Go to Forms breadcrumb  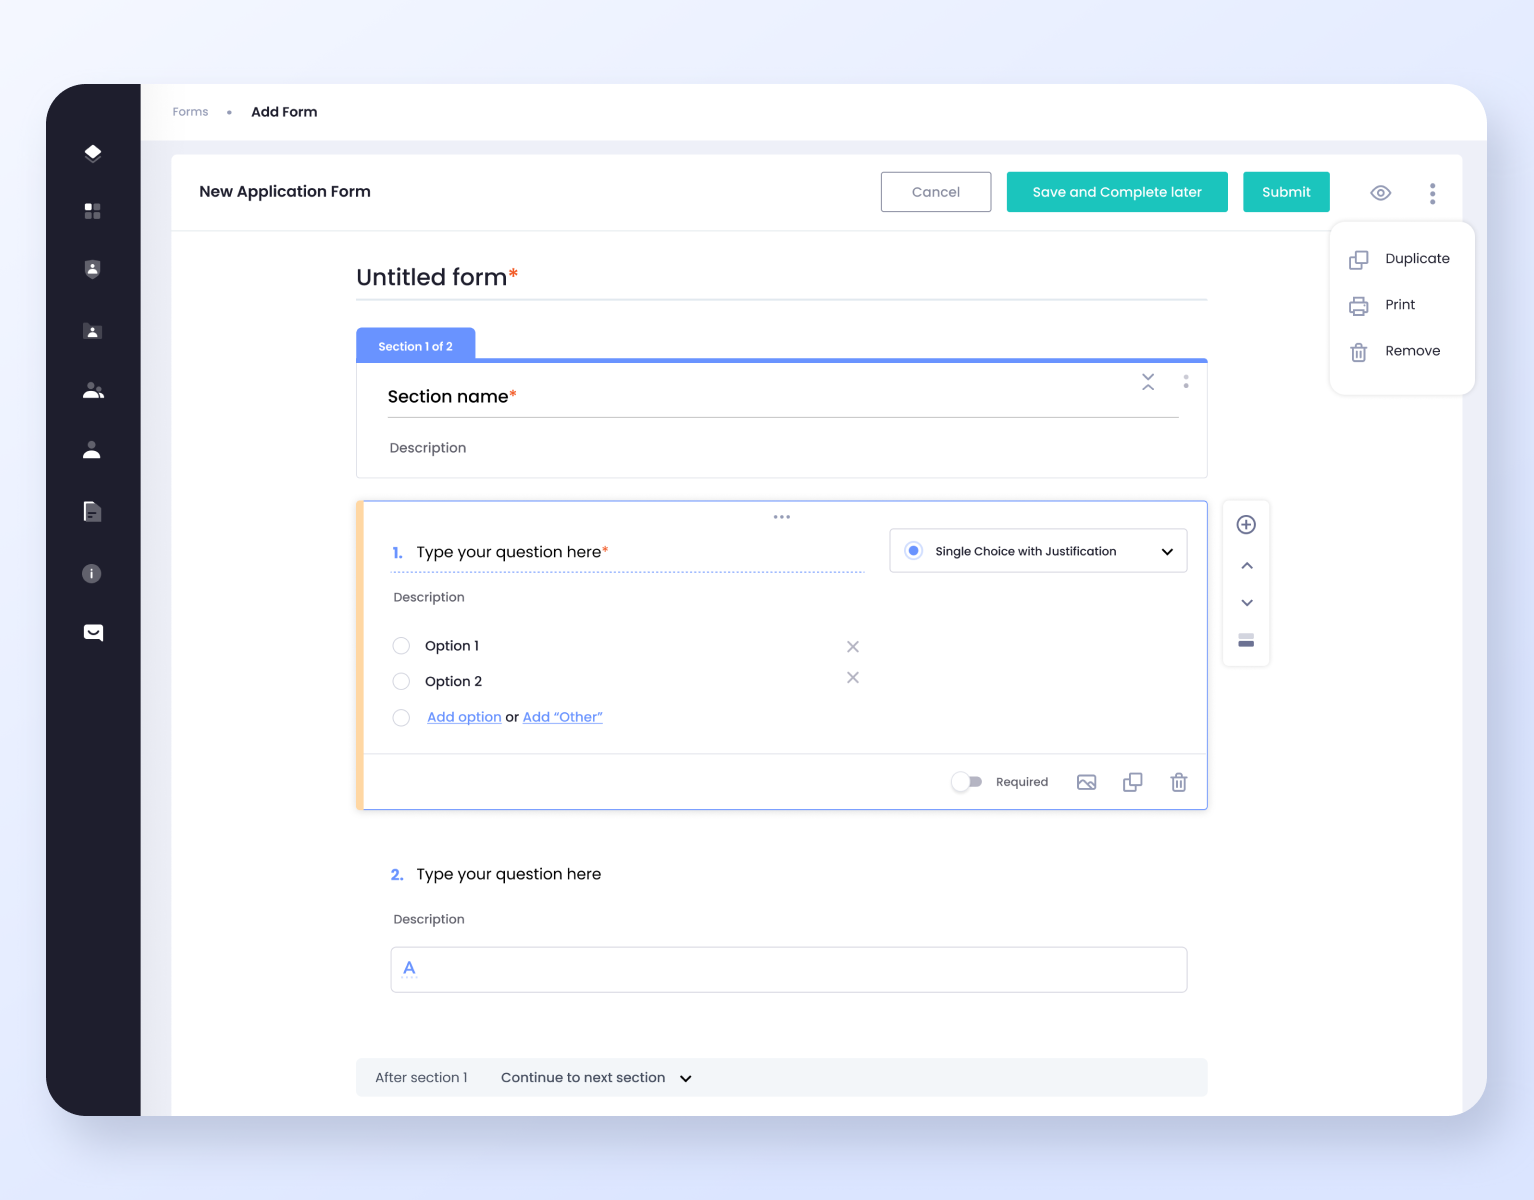[190, 112]
